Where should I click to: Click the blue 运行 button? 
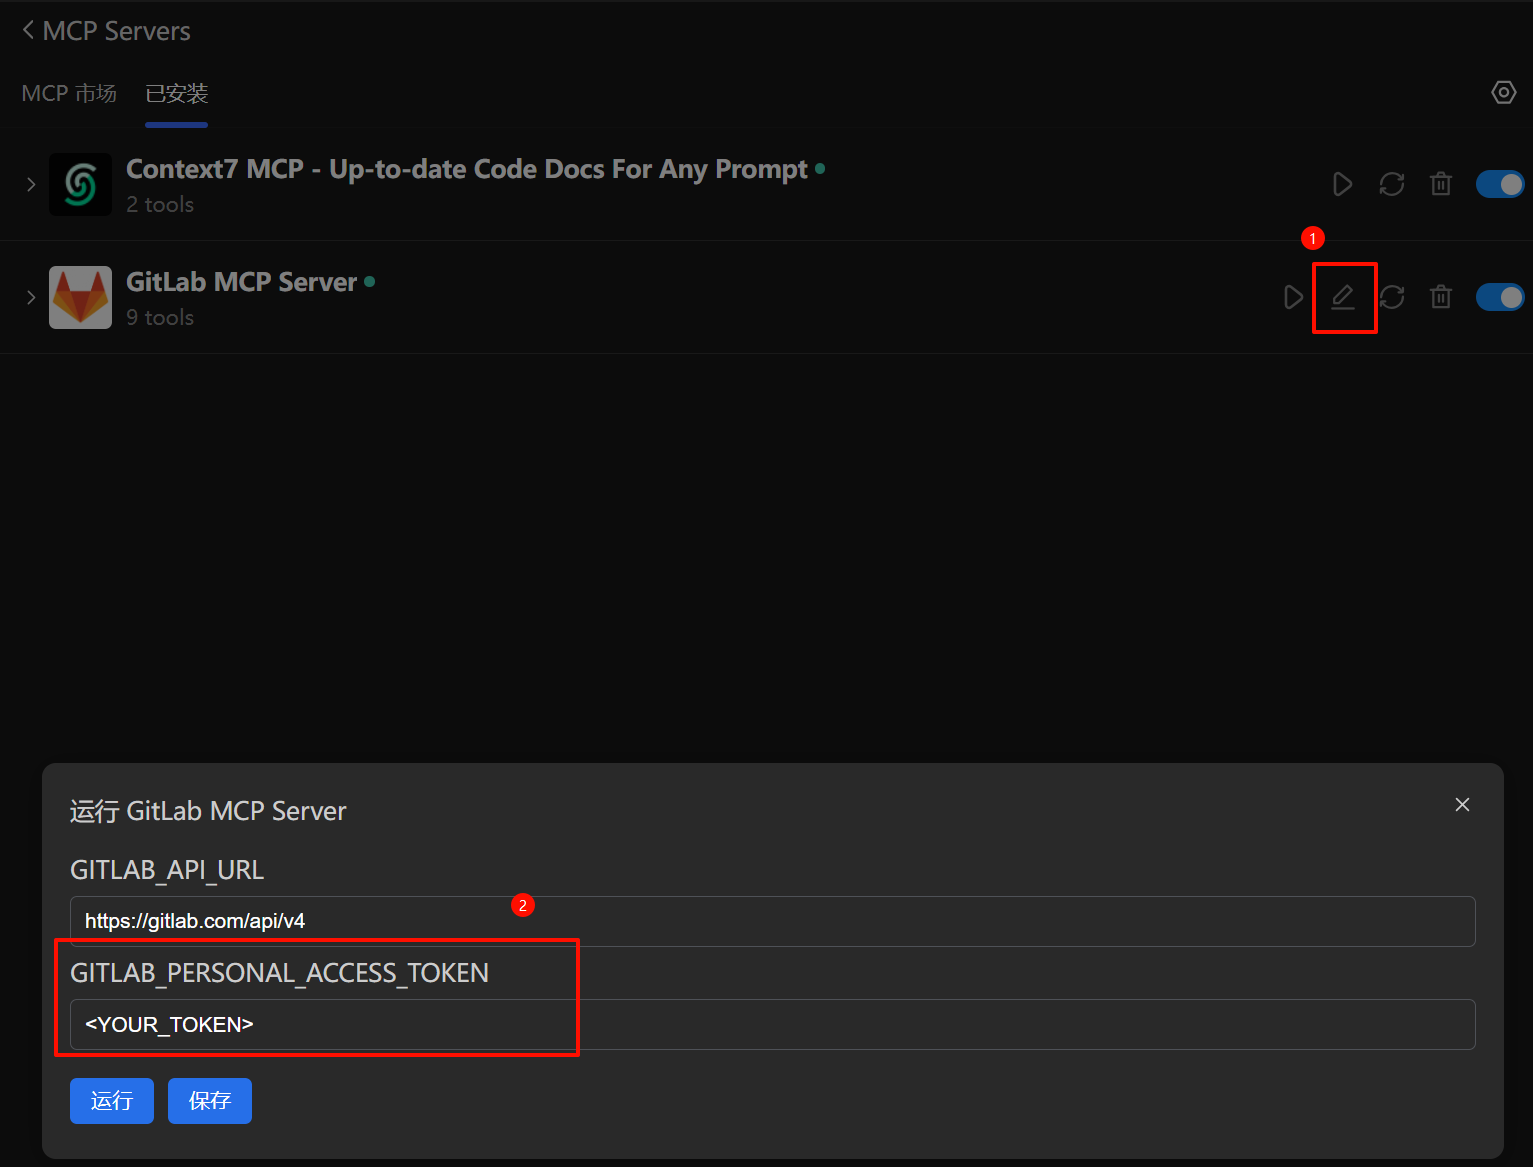[112, 1101]
